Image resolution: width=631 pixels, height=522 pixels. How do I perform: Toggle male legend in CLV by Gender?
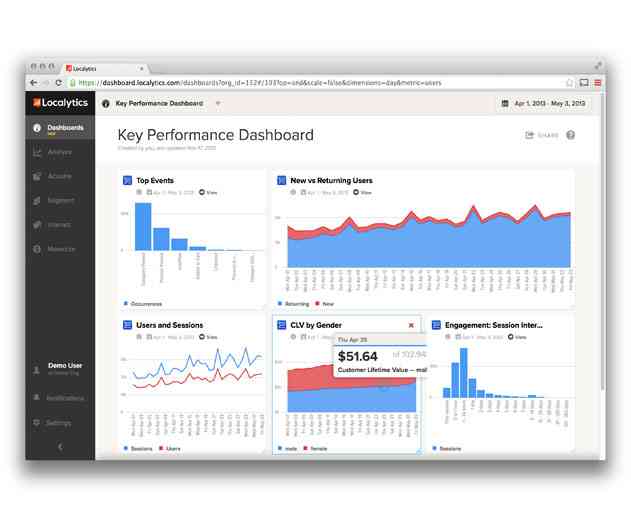287,448
